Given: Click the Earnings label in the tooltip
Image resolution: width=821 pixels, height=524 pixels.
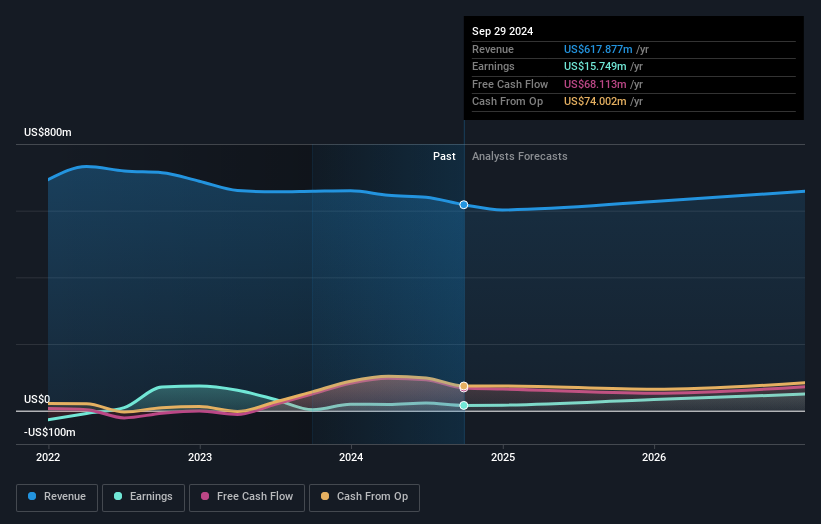Looking at the screenshot, I should click(x=493, y=66).
